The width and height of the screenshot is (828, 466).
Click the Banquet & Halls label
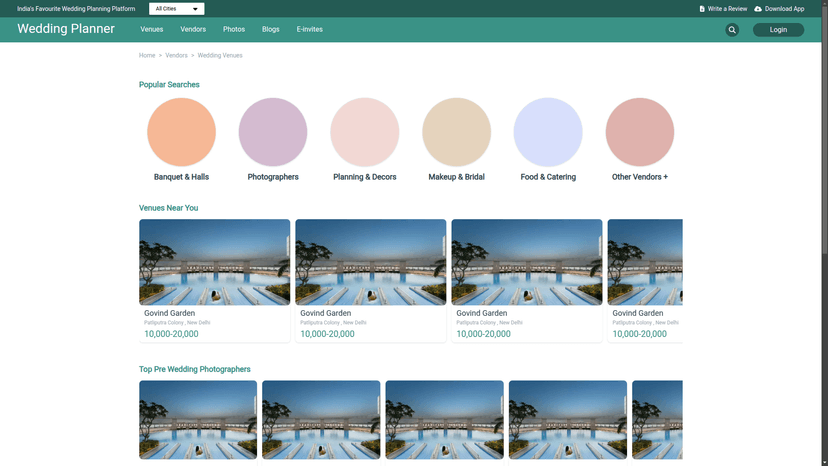tap(181, 177)
